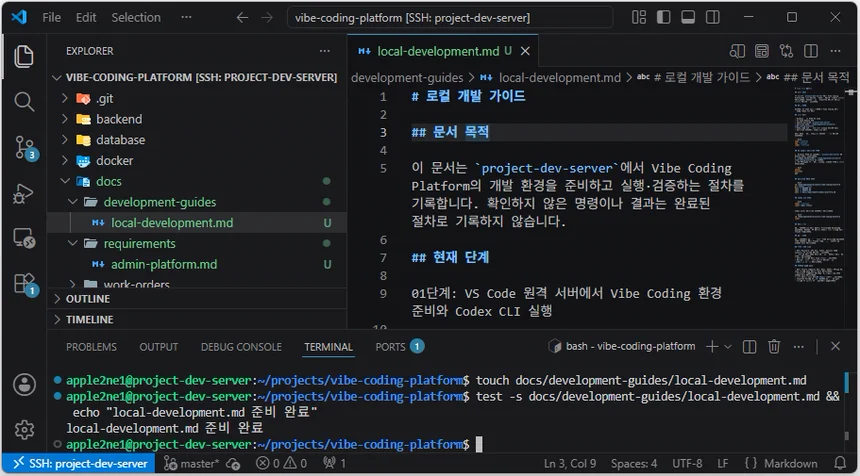Expand the OUTLINE section
The image size is (860, 476).
197,299
